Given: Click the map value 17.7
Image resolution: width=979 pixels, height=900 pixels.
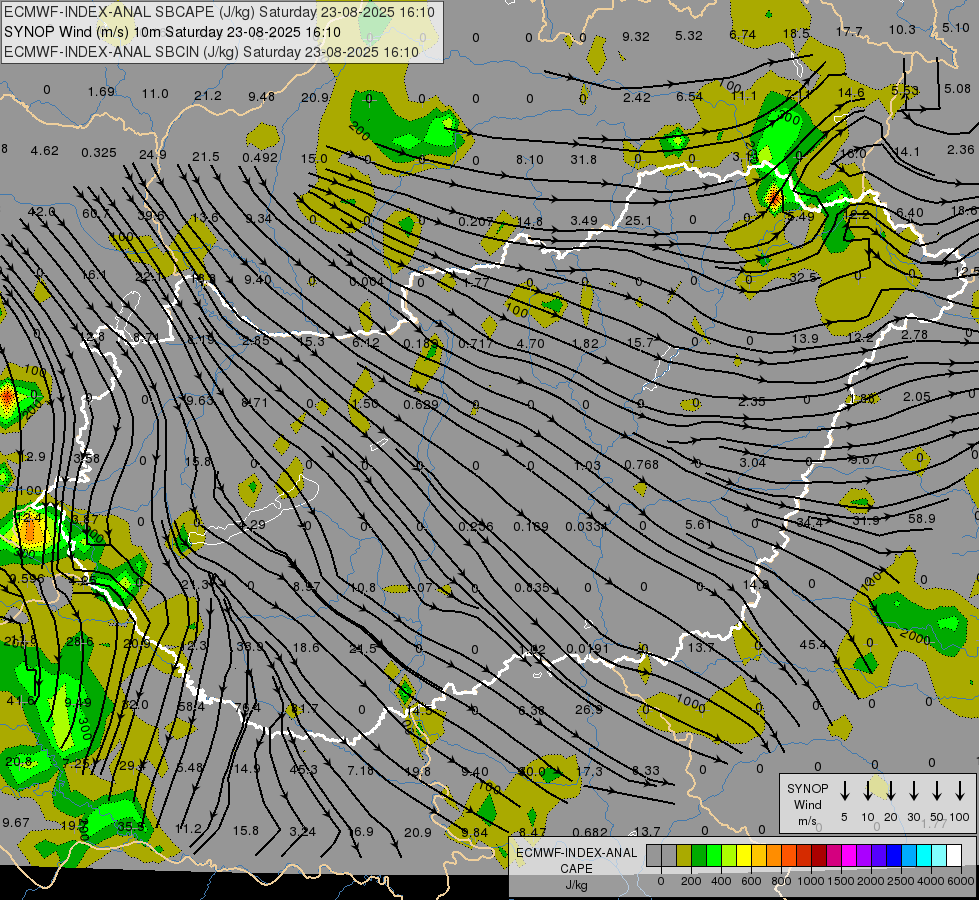Looking at the screenshot, I should point(849,32).
